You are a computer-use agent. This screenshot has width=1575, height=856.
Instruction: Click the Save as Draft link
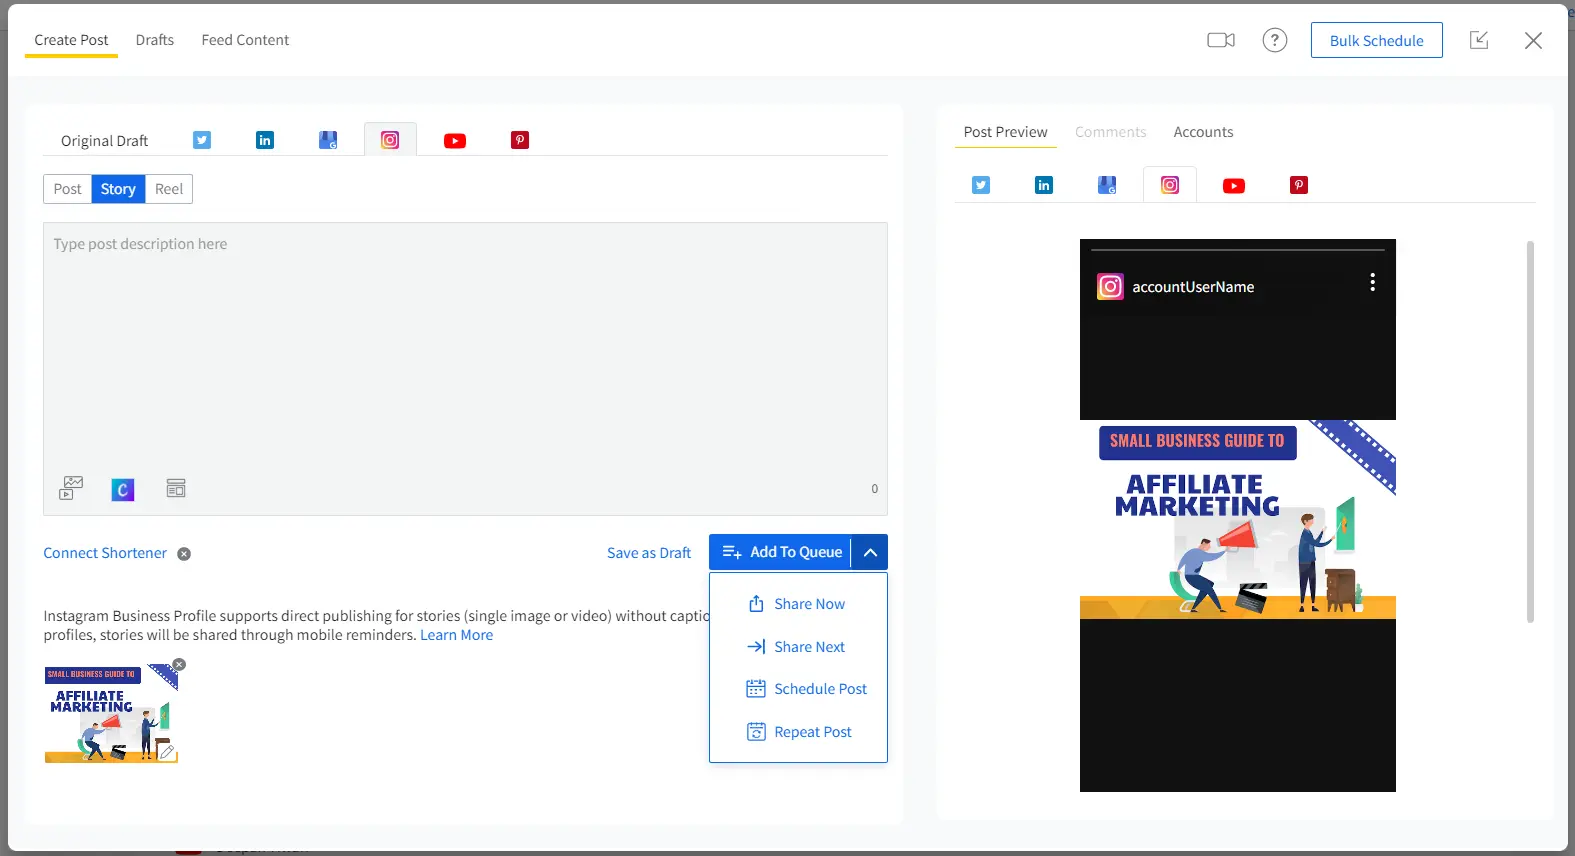648,553
